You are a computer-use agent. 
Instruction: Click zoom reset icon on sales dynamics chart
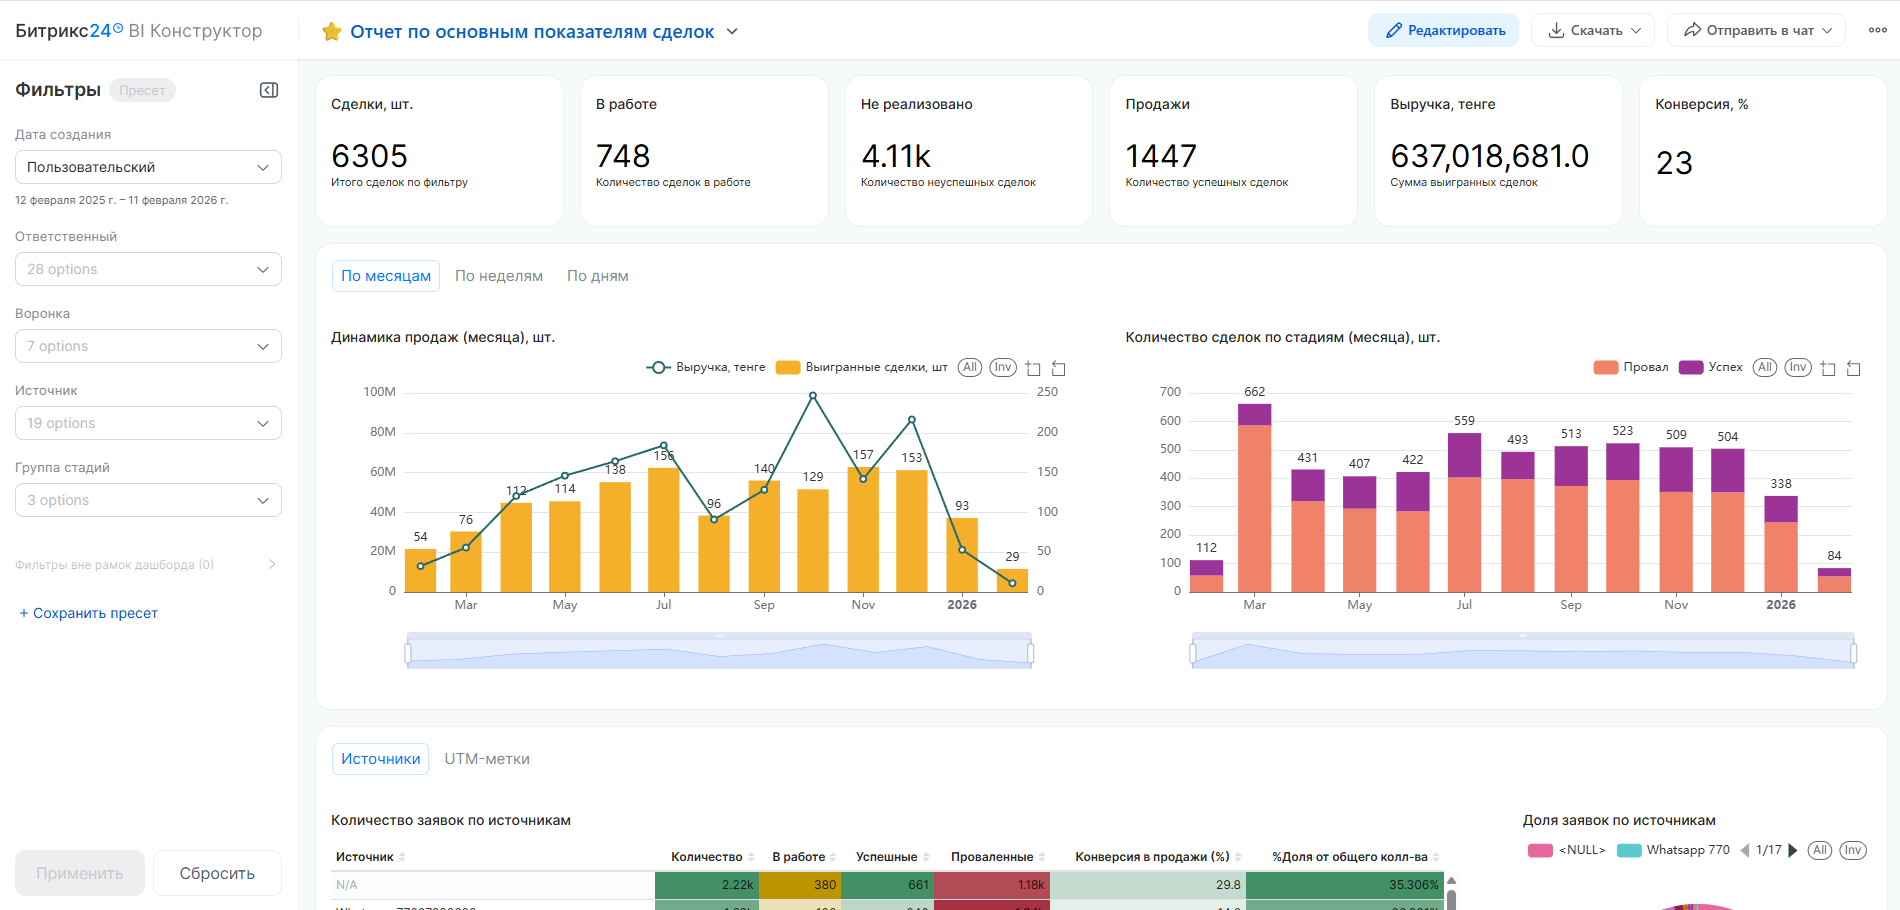1058,369
